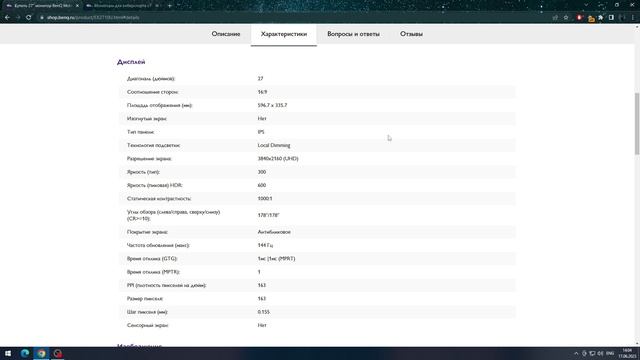Click the 3840x2160 (UHD) resolution value
Viewport: 640px width, 360px height.
point(278,159)
